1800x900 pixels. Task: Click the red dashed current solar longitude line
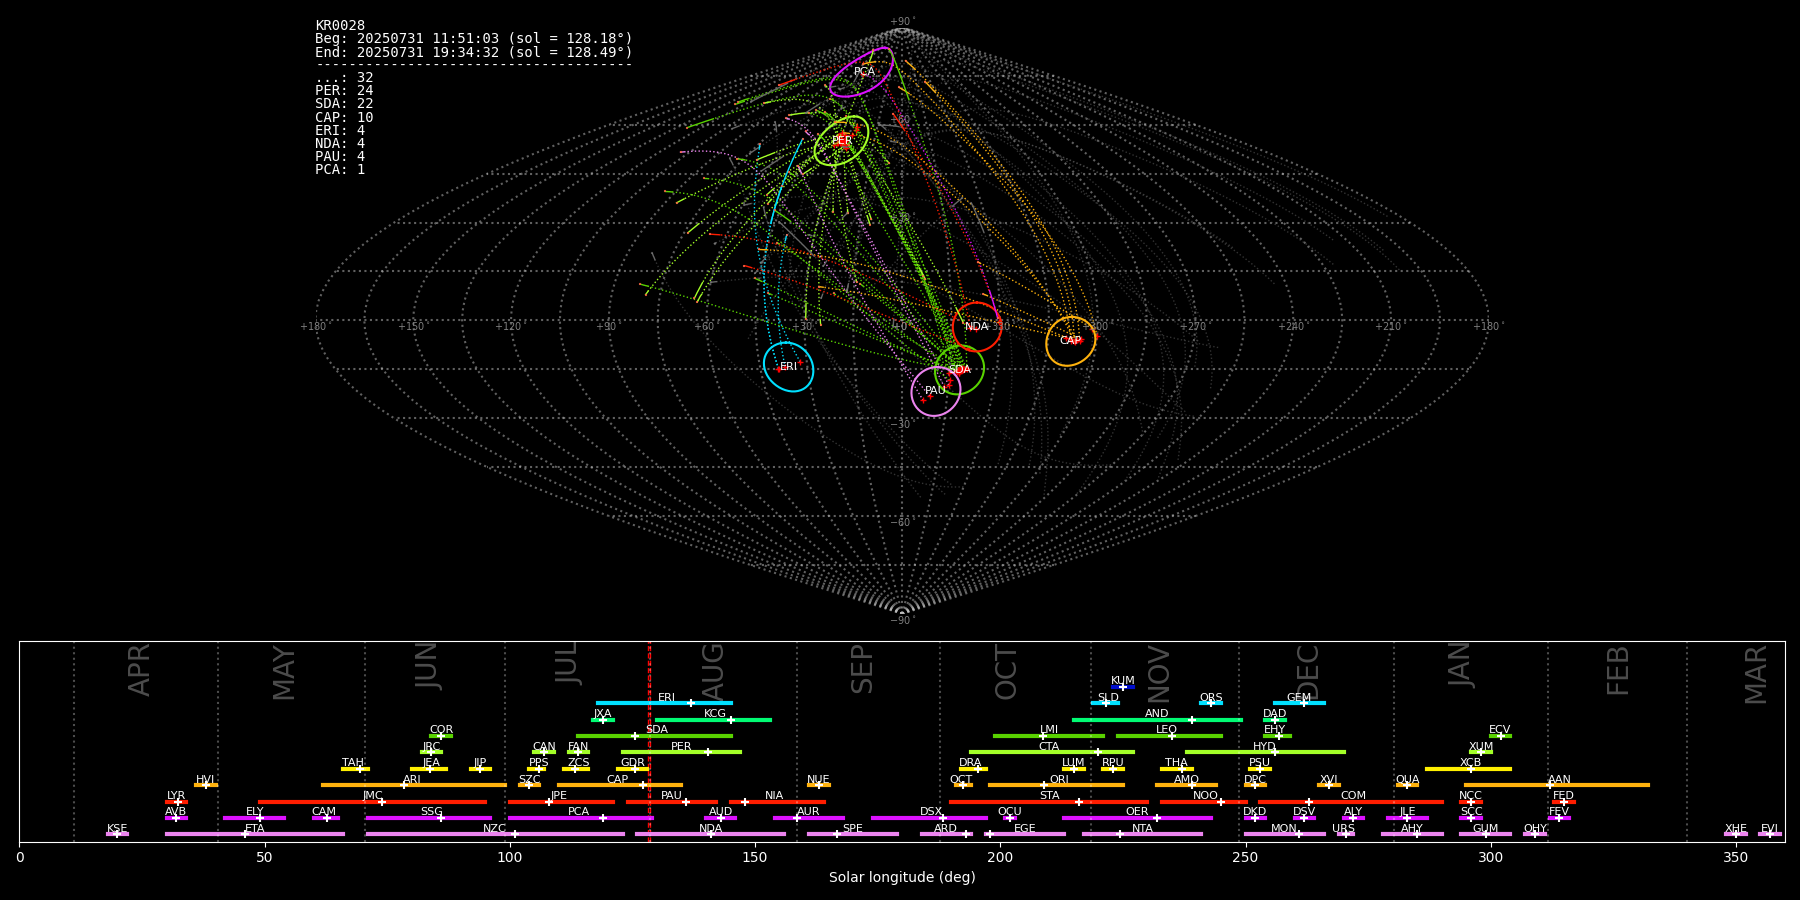649,741
